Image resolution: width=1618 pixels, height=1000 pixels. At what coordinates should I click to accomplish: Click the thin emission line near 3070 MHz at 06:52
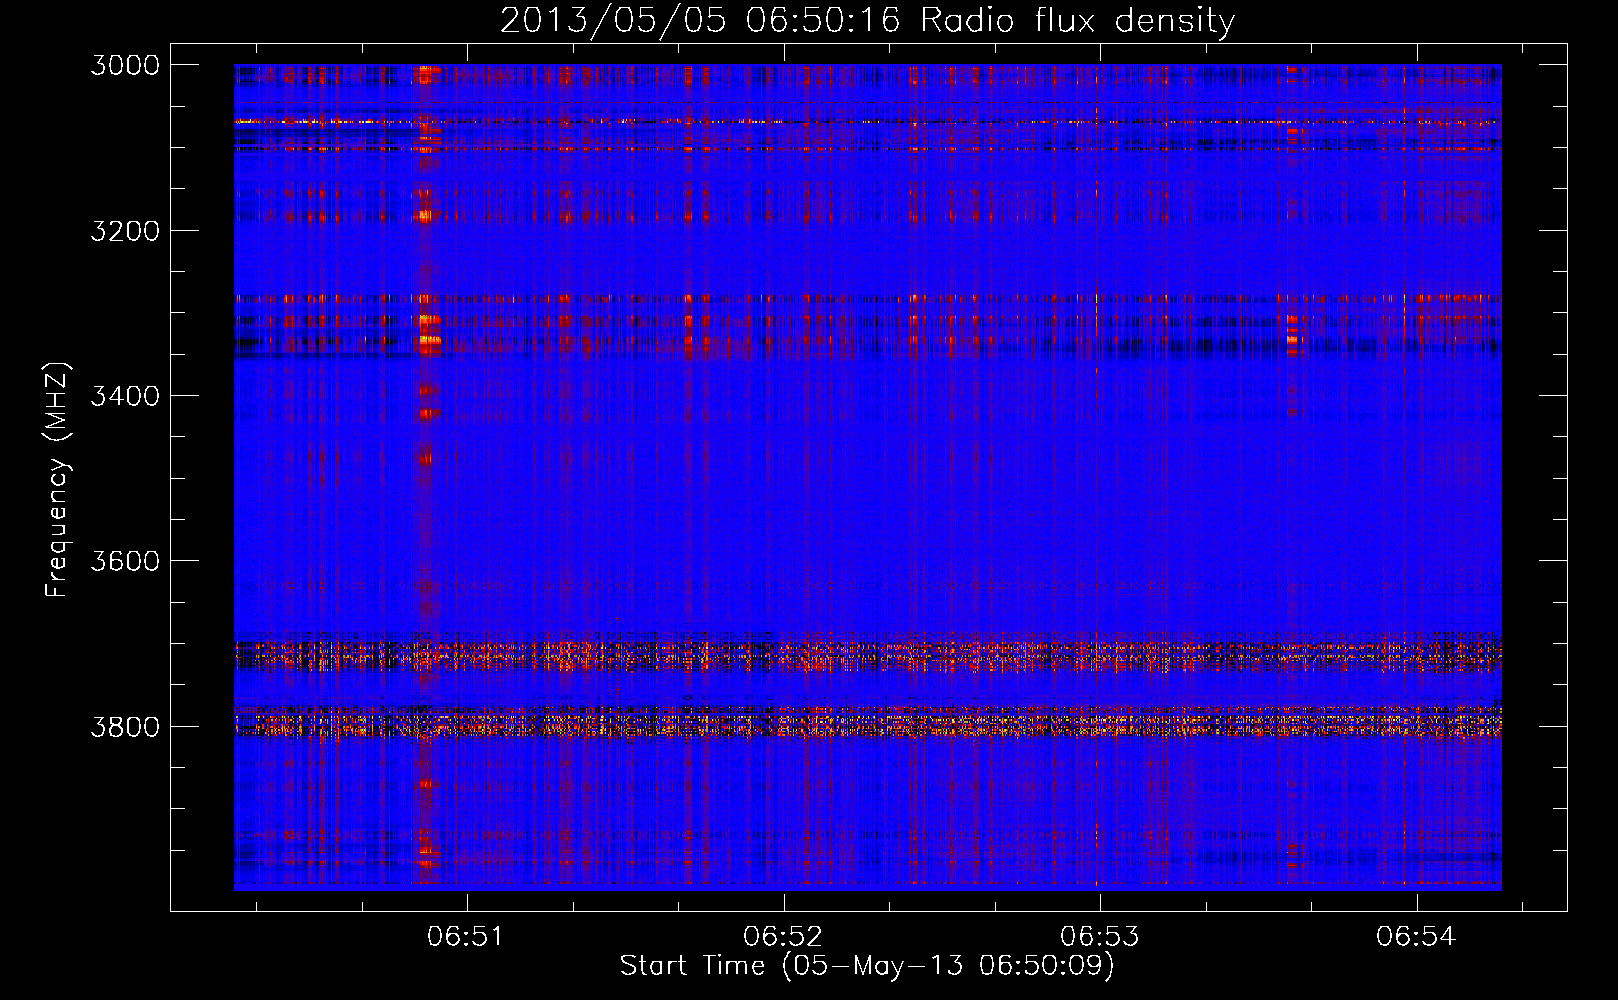point(785,122)
